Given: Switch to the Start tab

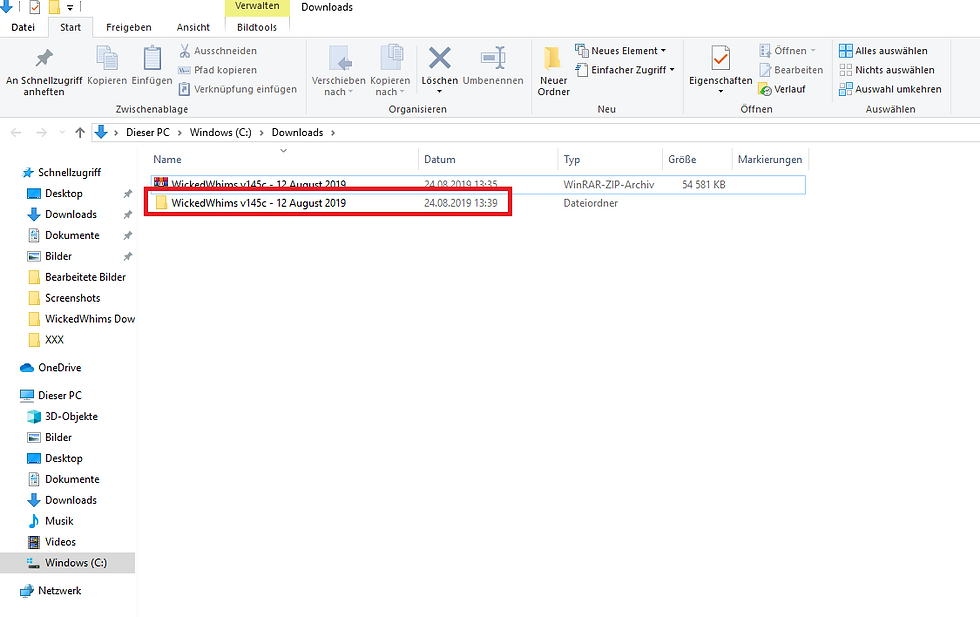Looking at the screenshot, I should 71,28.
